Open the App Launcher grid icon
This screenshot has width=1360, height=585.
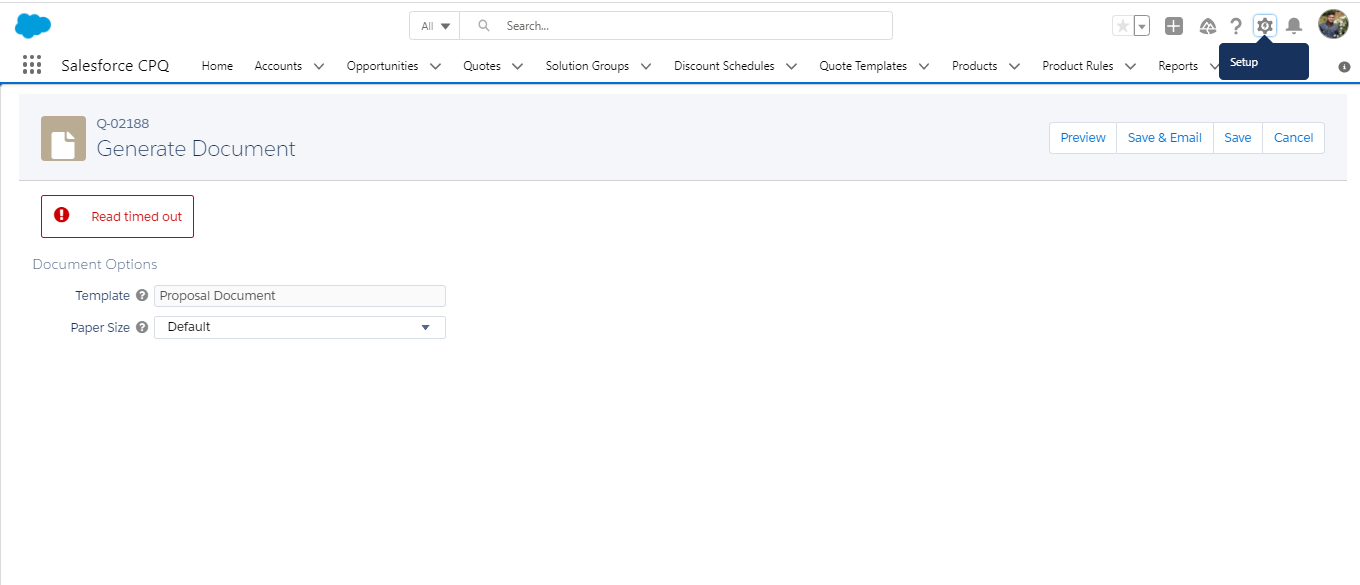32,65
